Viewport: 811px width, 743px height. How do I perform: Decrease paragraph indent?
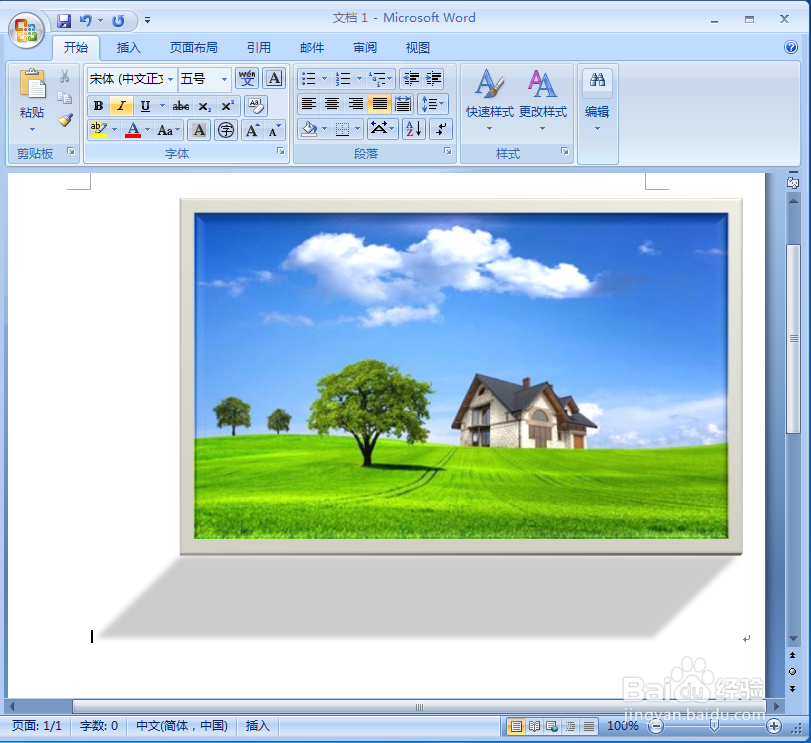tap(411, 79)
